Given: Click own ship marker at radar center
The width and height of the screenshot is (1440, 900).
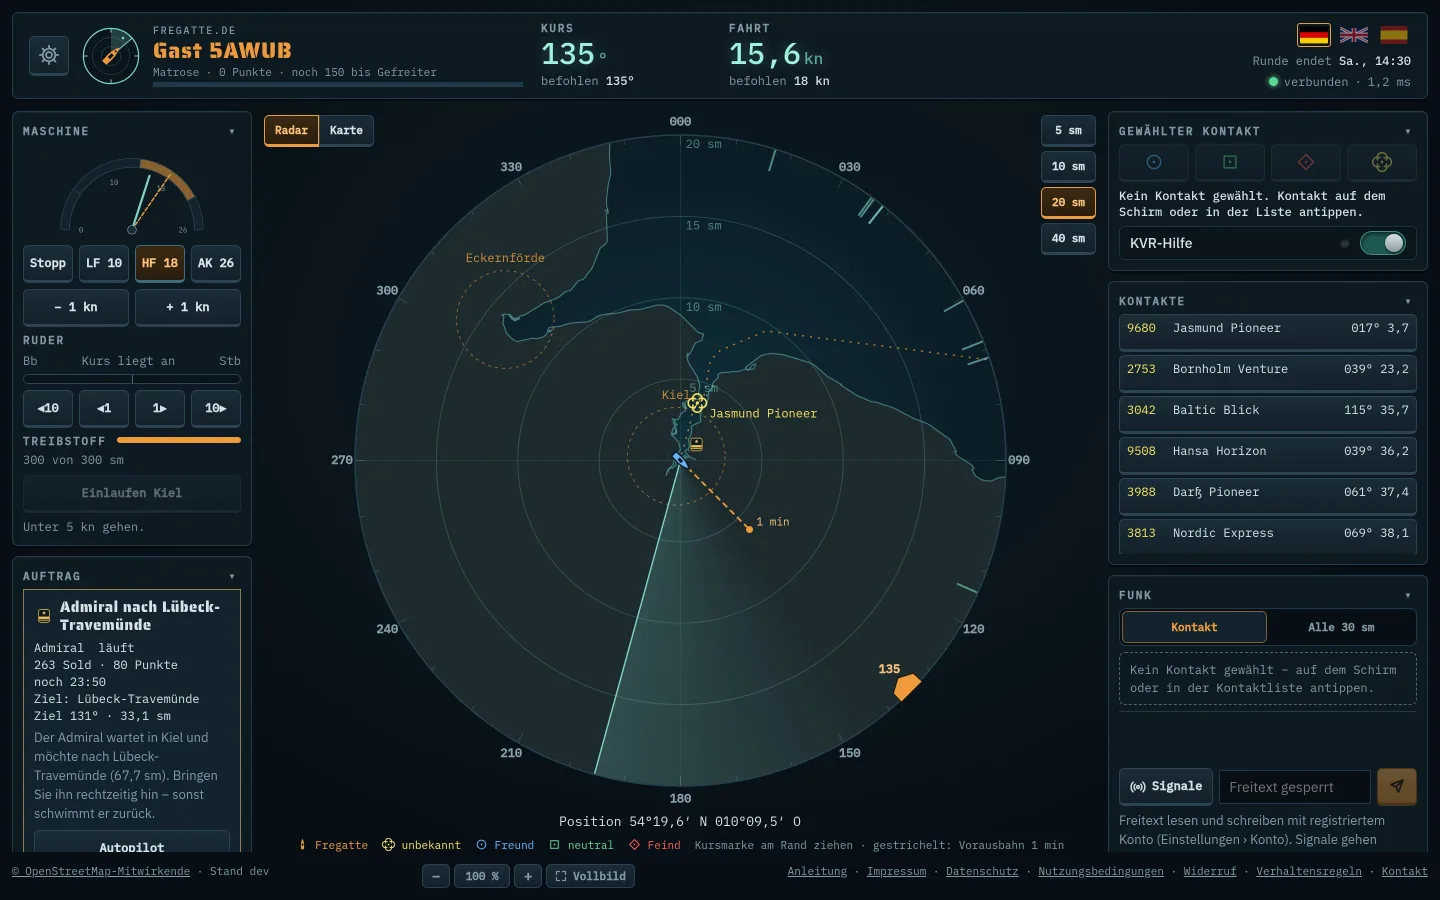Looking at the screenshot, I should (680, 460).
